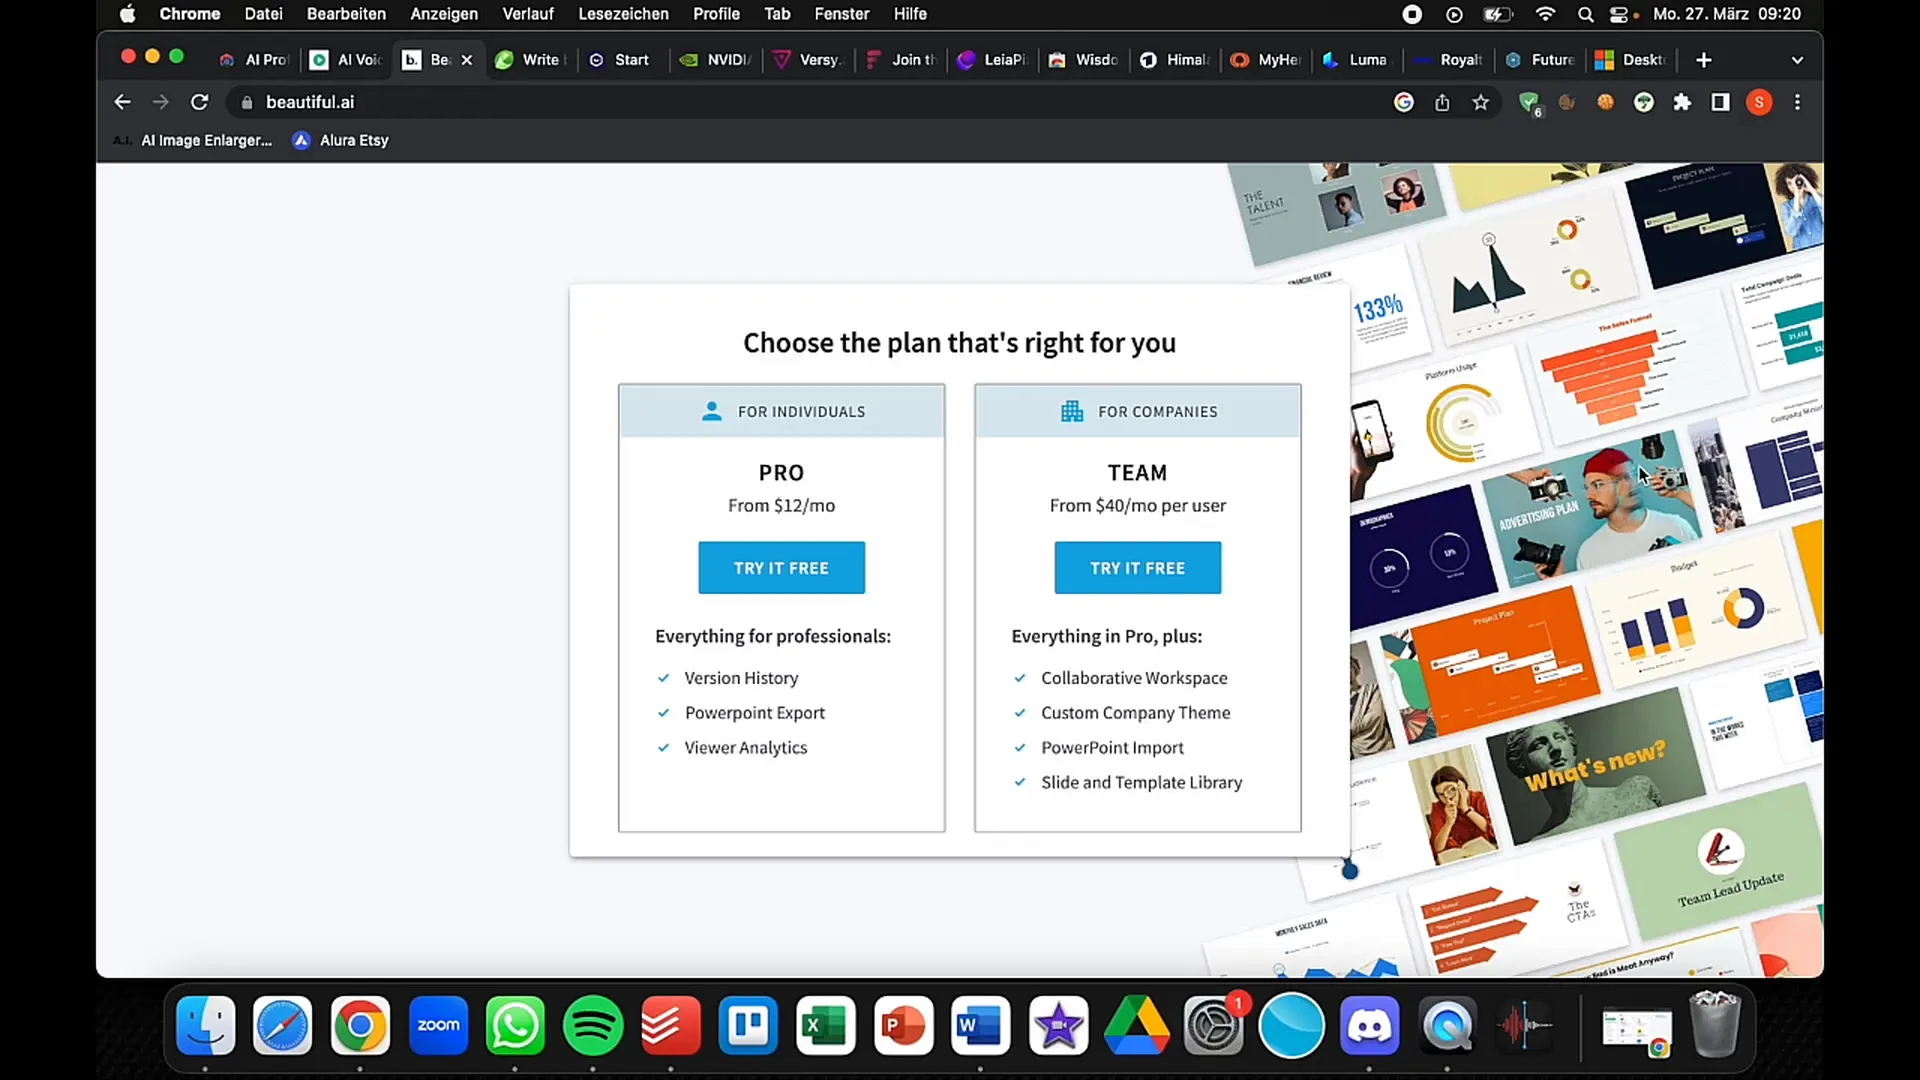This screenshot has height=1080, width=1920.
Task: Open WhatsApp from the dock
Action: tap(516, 1025)
